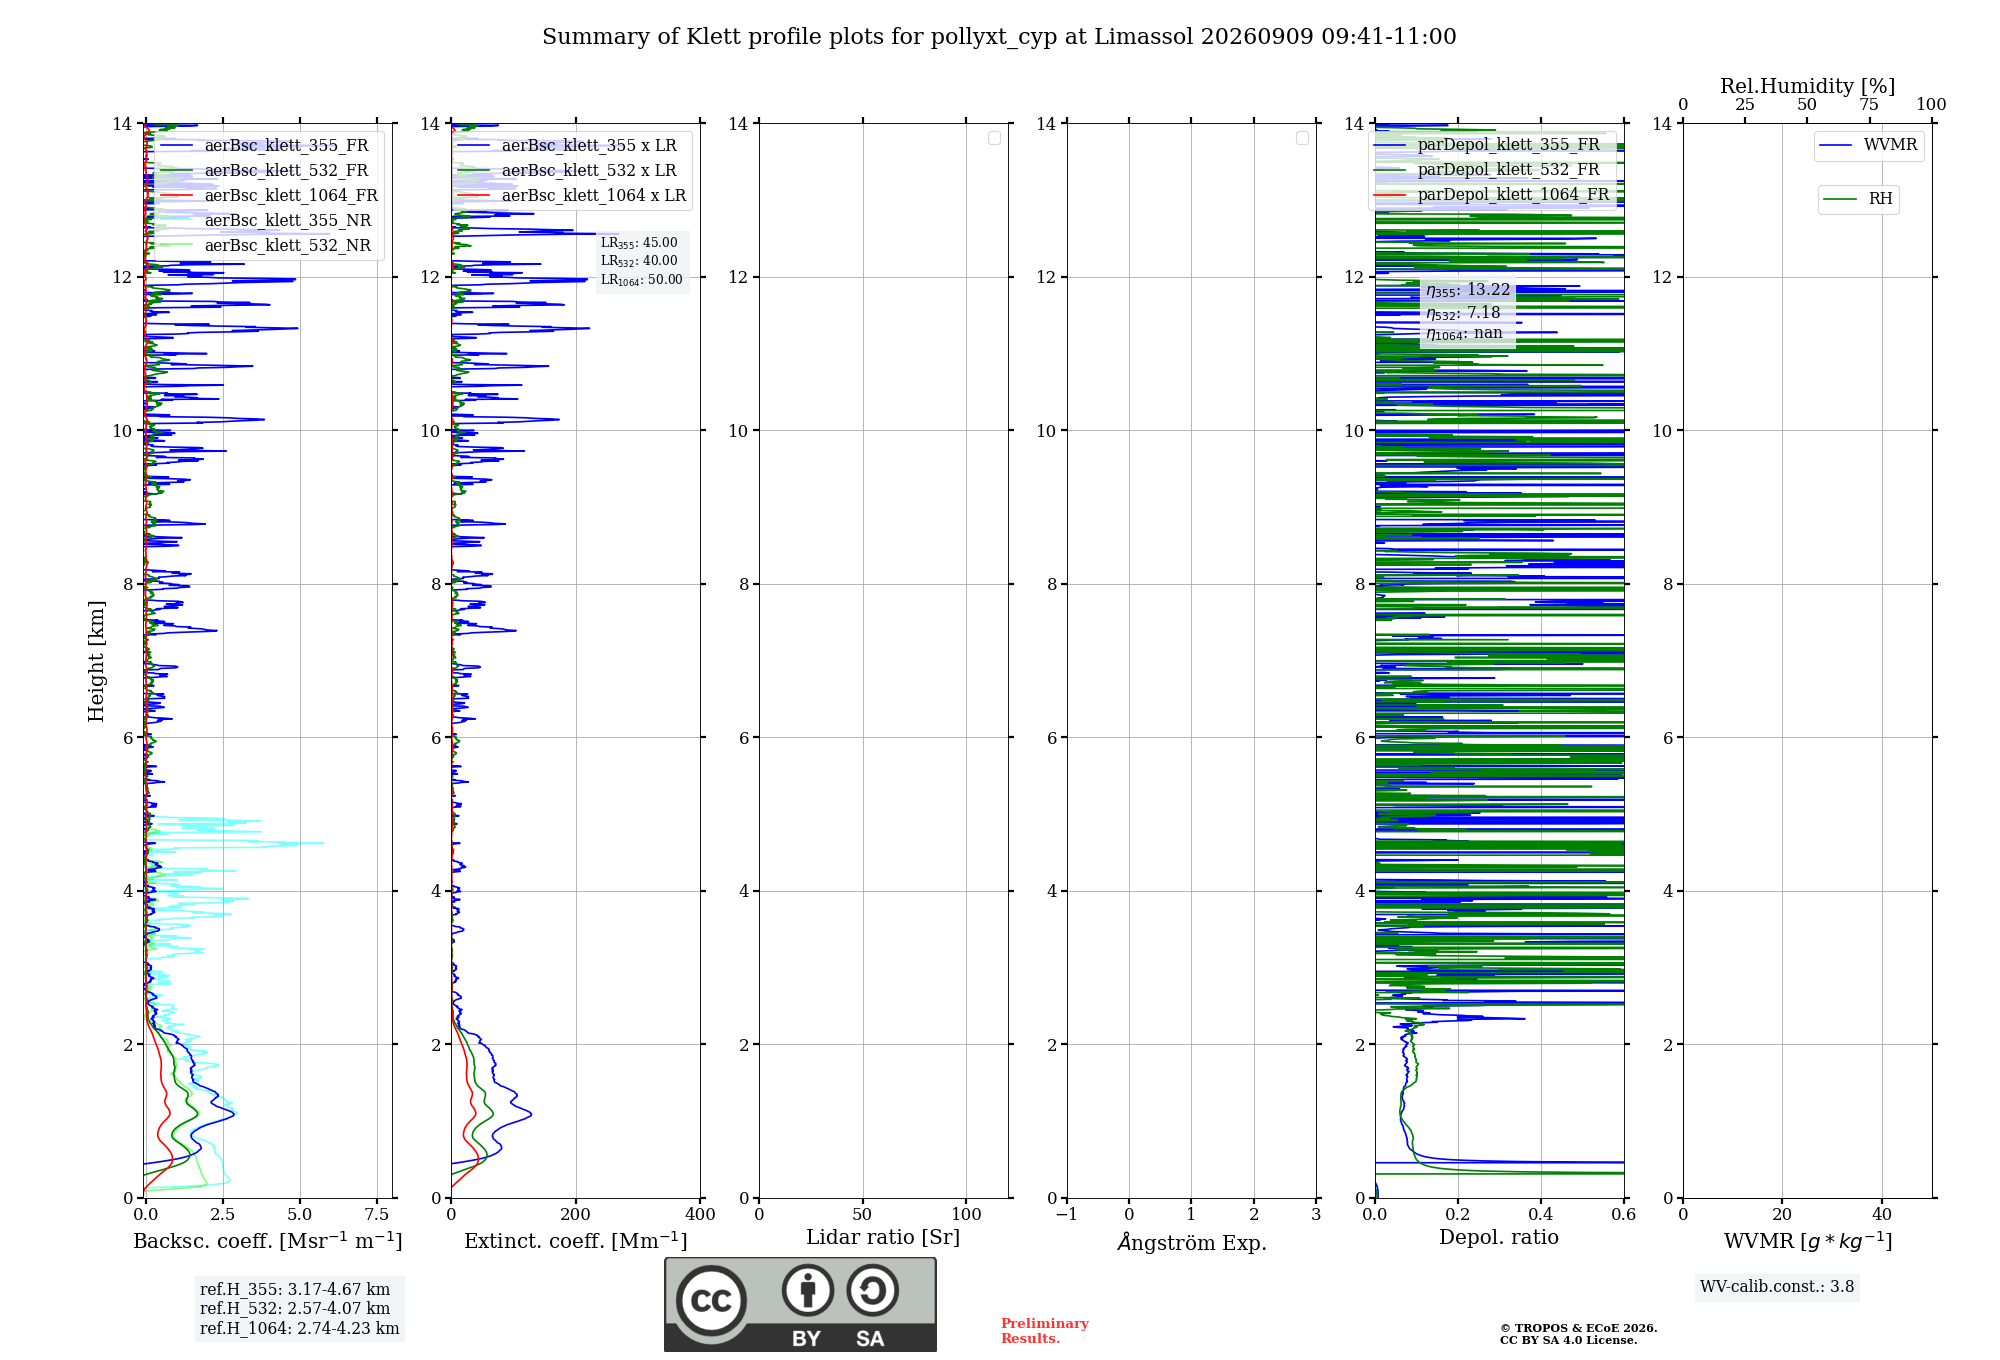Click the 'Depol. ratio' axis label

(x=1499, y=1237)
